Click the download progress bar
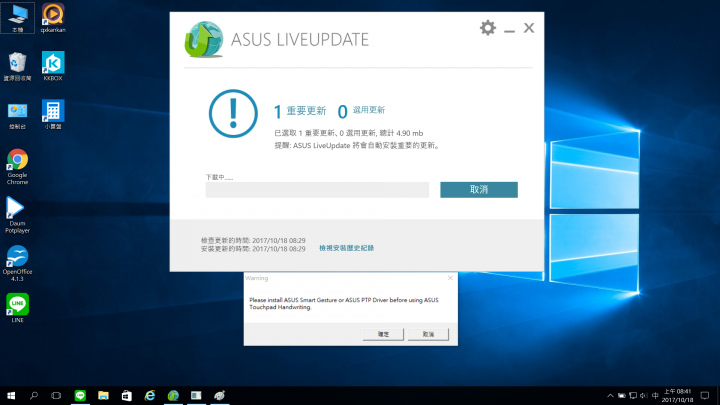Screen dimensions: 720x405 (317, 190)
